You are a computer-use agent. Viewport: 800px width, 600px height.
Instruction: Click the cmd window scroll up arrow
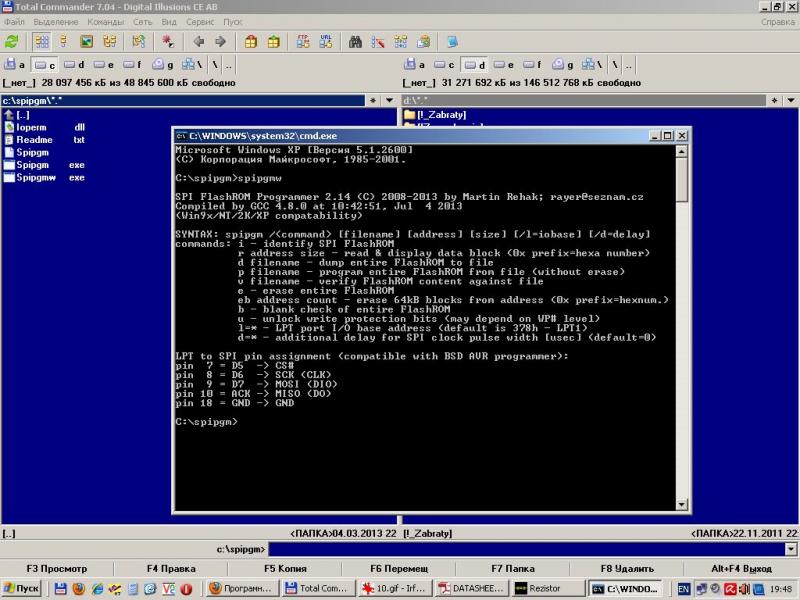(682, 151)
